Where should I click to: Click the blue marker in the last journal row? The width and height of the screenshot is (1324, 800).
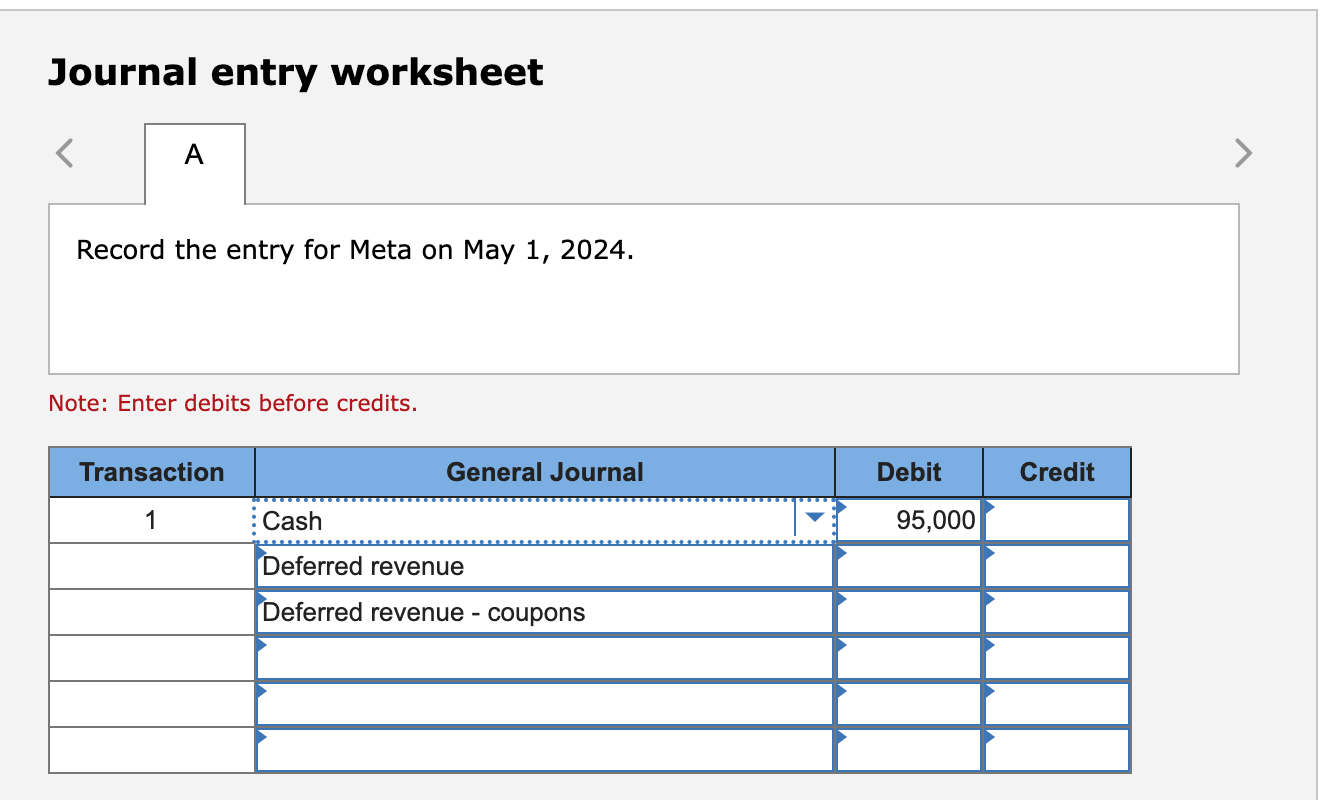coord(261,738)
